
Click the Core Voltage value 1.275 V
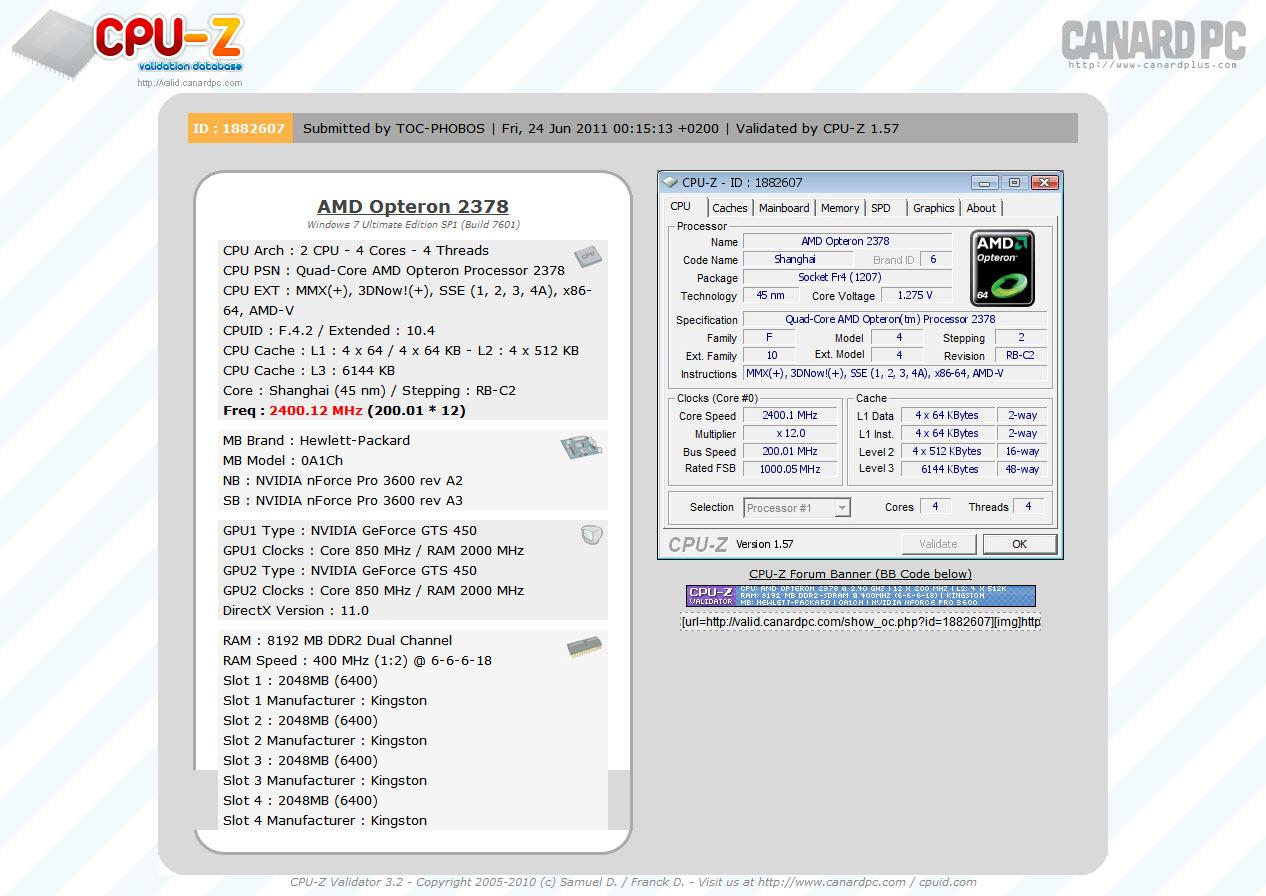coord(914,296)
